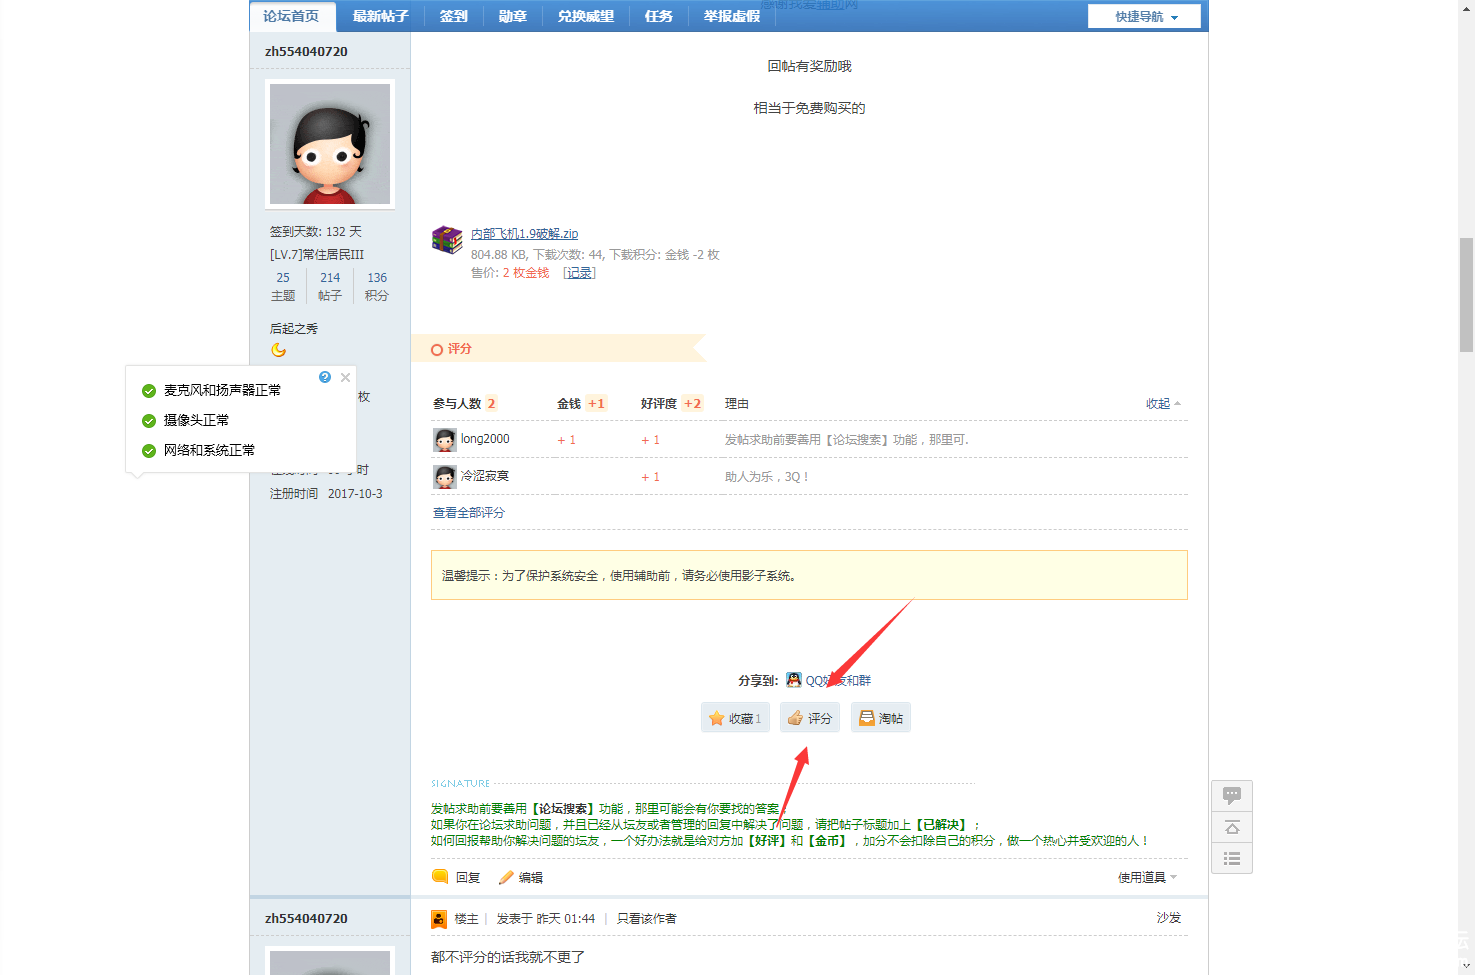This screenshot has height=975, width=1475.
Task: Click the 网络和系统正常 green check
Action: (x=149, y=451)
